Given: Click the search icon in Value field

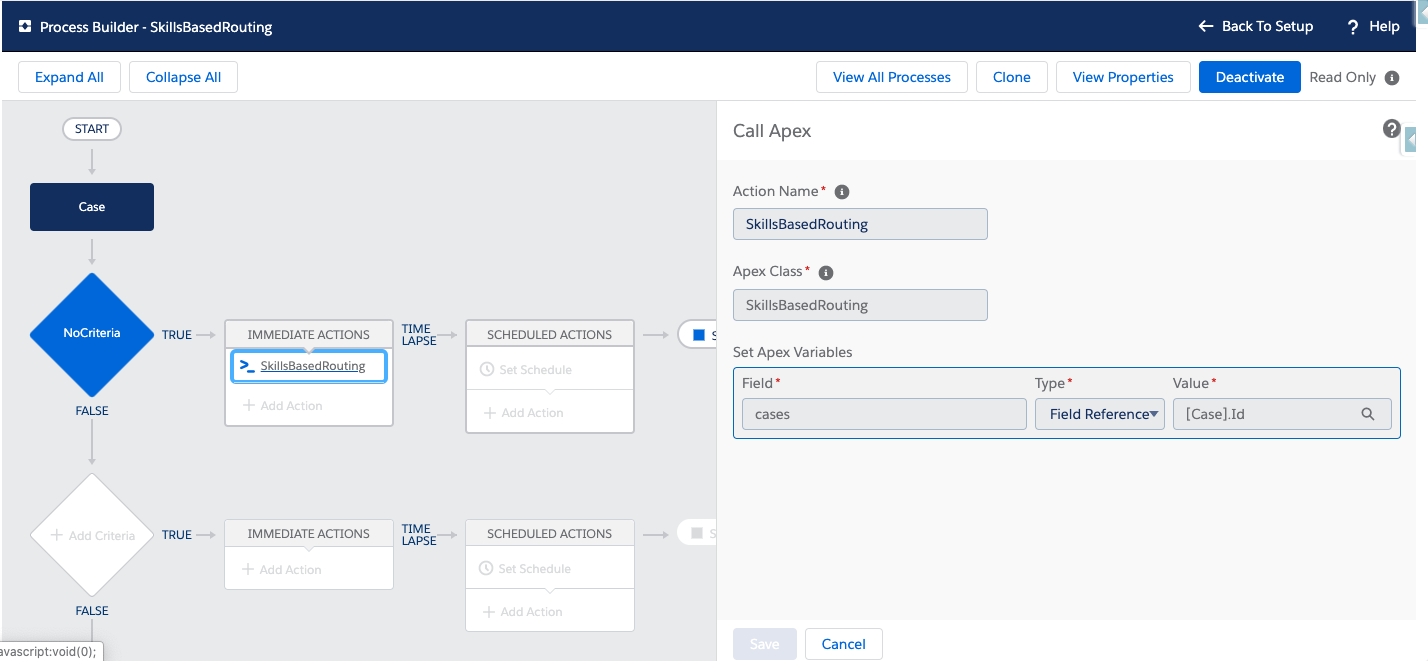Looking at the screenshot, I should coord(1367,414).
